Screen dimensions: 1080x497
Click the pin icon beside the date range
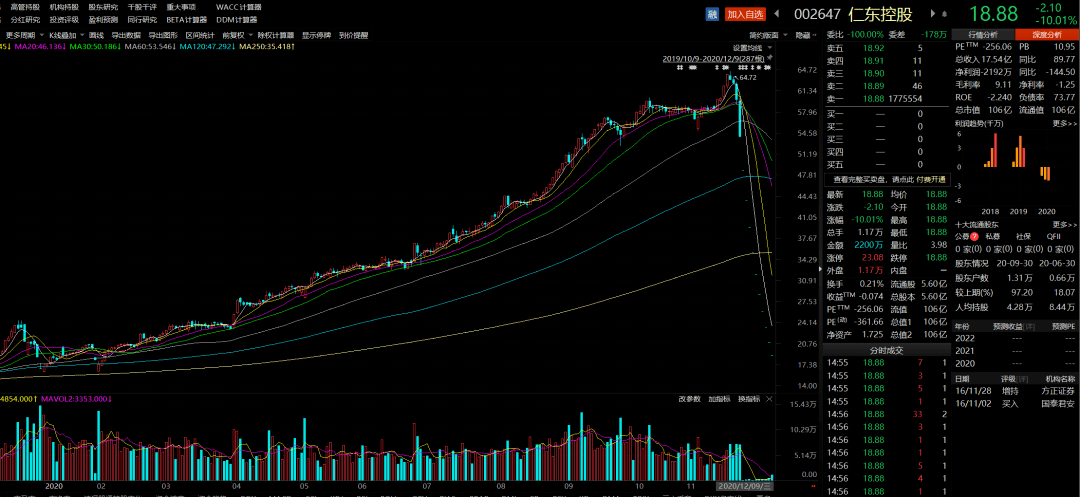coord(769,59)
